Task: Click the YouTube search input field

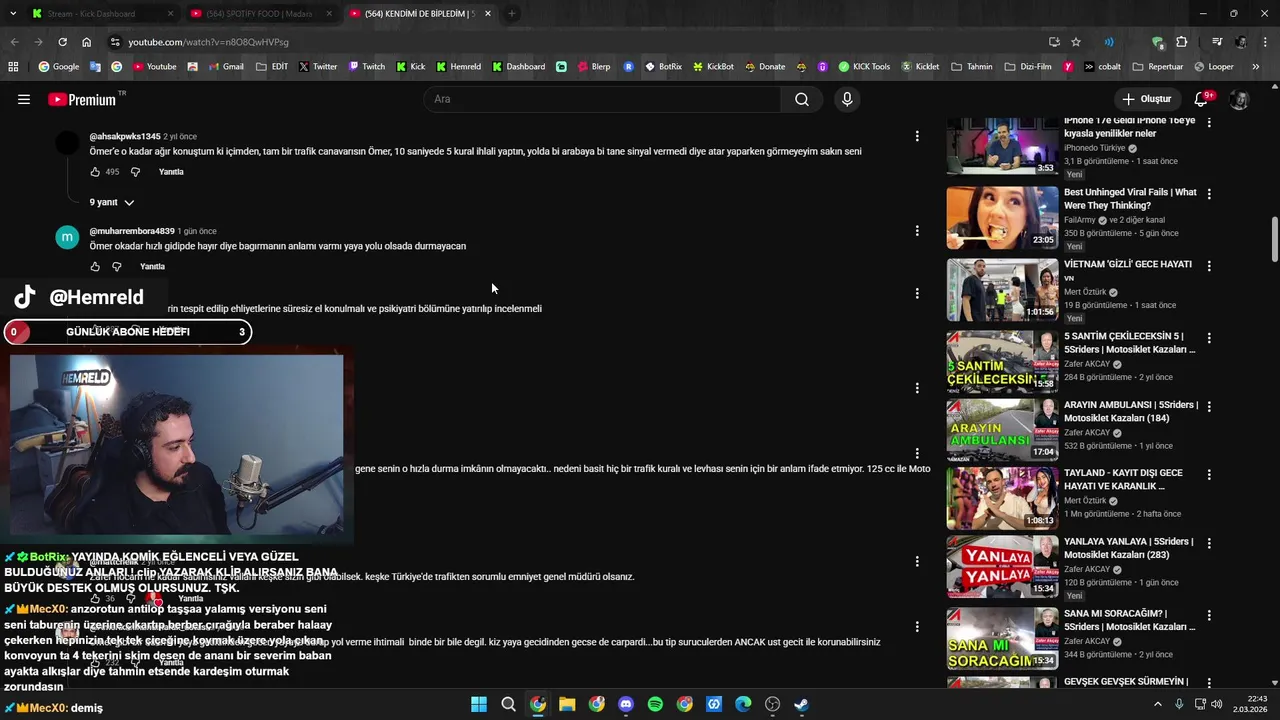Action: click(603, 99)
